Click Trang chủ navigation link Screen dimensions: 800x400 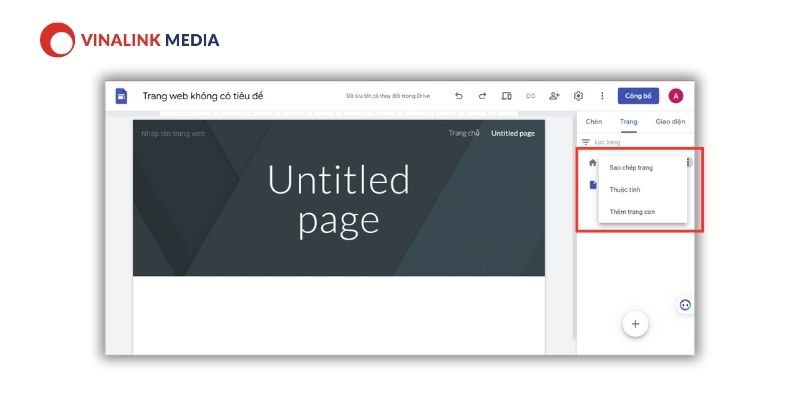click(x=464, y=133)
